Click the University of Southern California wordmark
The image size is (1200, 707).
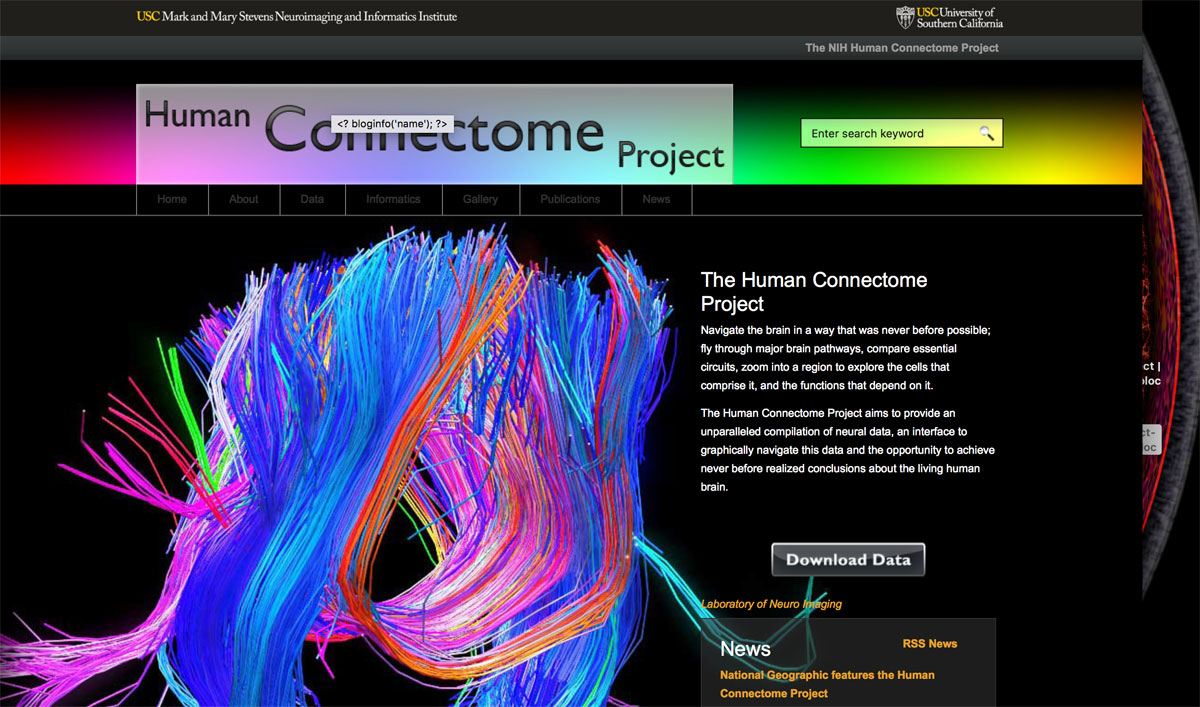(959, 17)
